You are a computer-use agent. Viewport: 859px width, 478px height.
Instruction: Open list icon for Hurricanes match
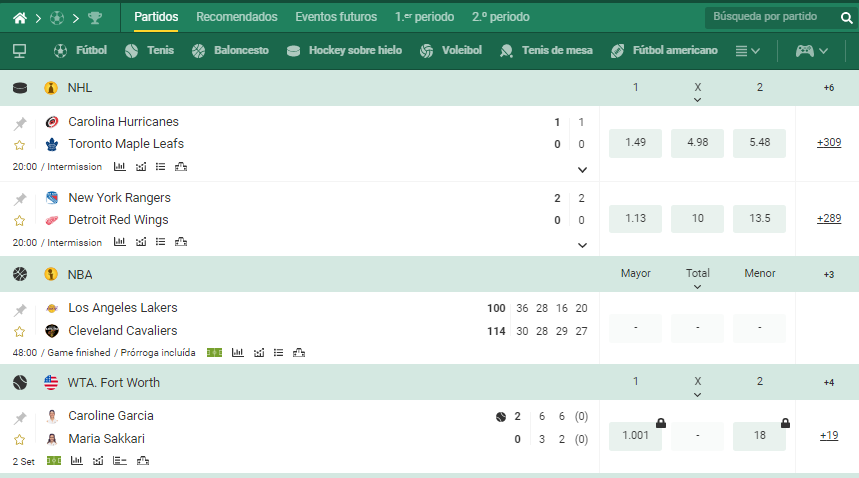(x=161, y=166)
